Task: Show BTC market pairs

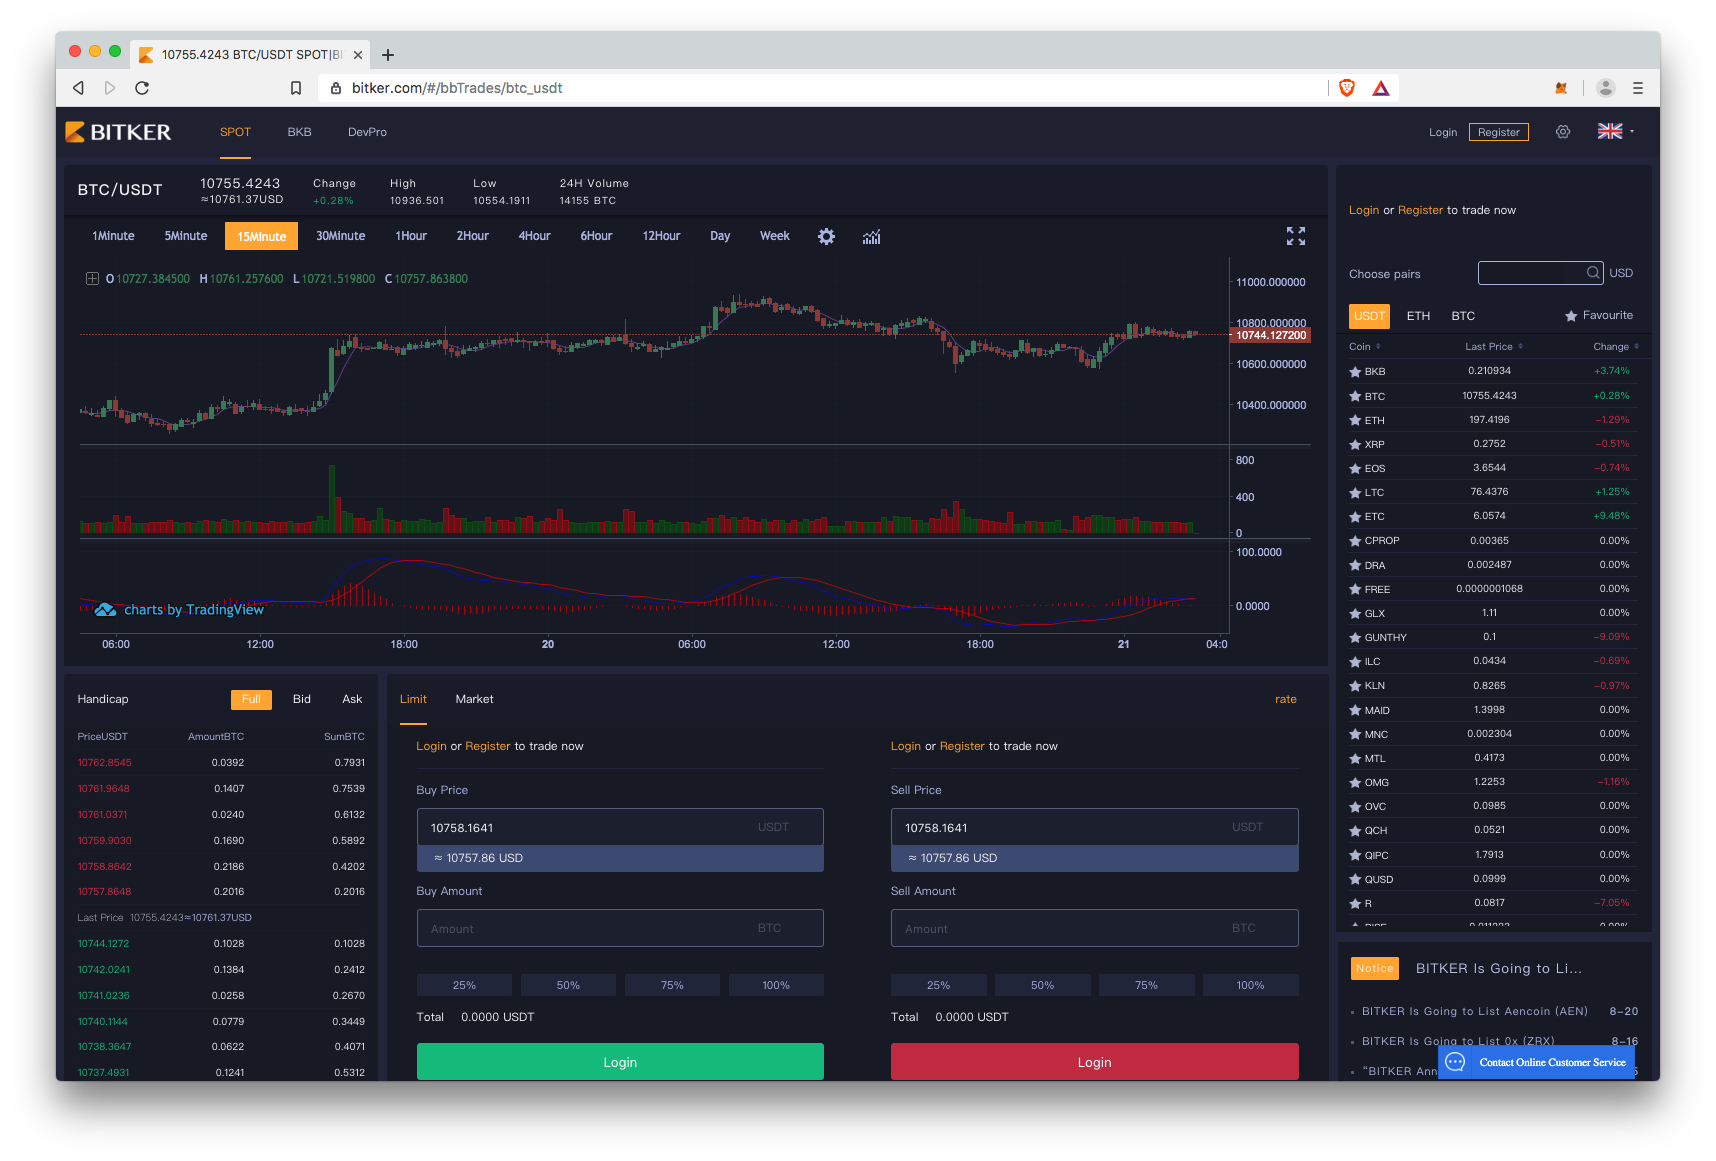Action: click(1463, 316)
